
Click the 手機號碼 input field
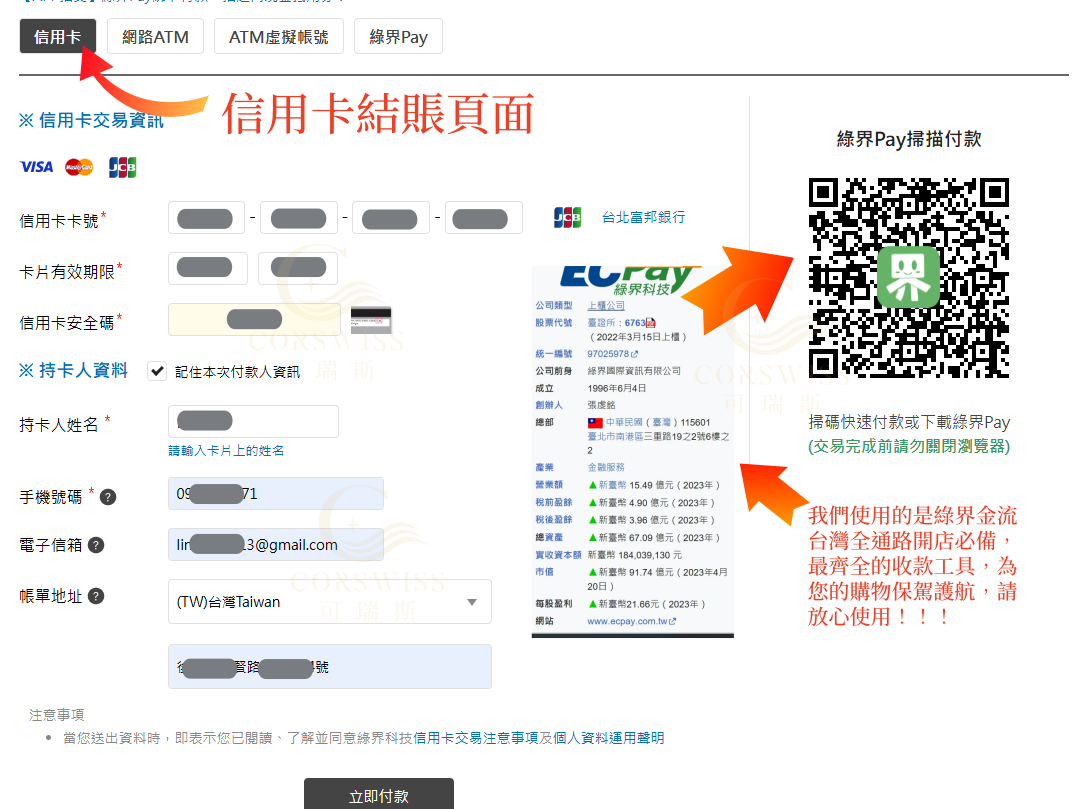[276, 494]
